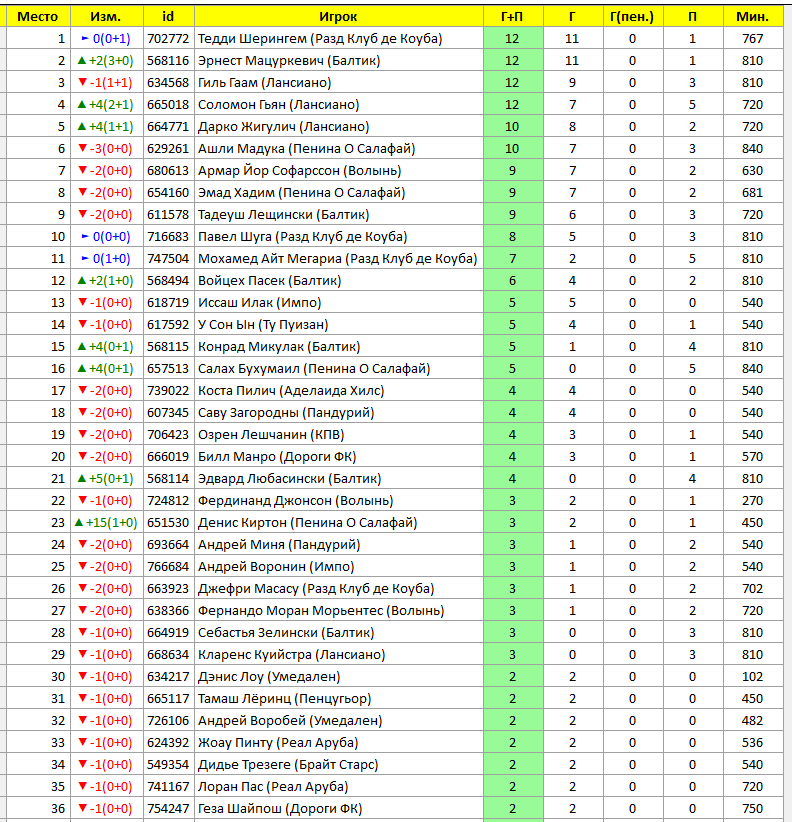
Task: Click the cell Эрнест Мацуркевич (Балтик)
Action: point(339,60)
